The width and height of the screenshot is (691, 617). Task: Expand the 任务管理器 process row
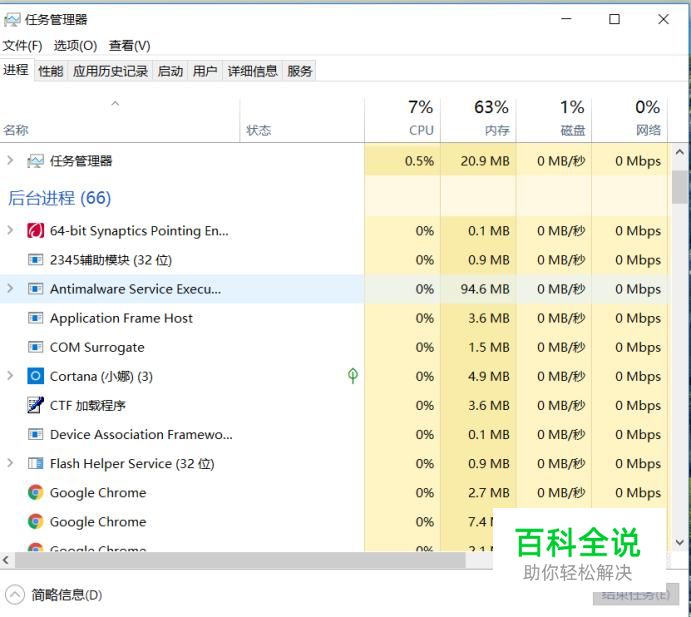point(10,160)
